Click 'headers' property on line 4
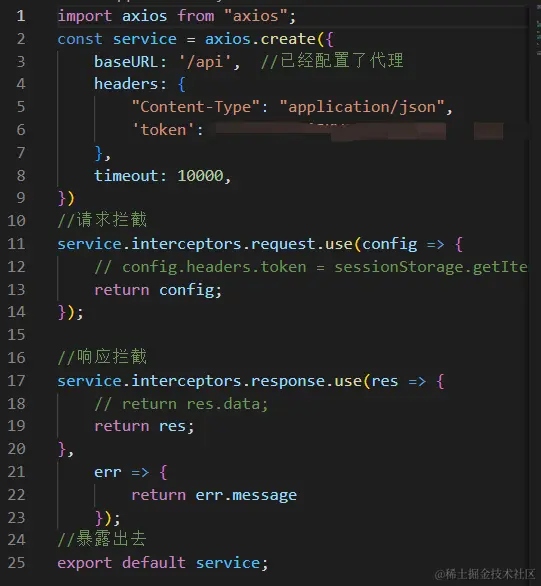Viewport: 541px width, 586px height. tap(126, 84)
